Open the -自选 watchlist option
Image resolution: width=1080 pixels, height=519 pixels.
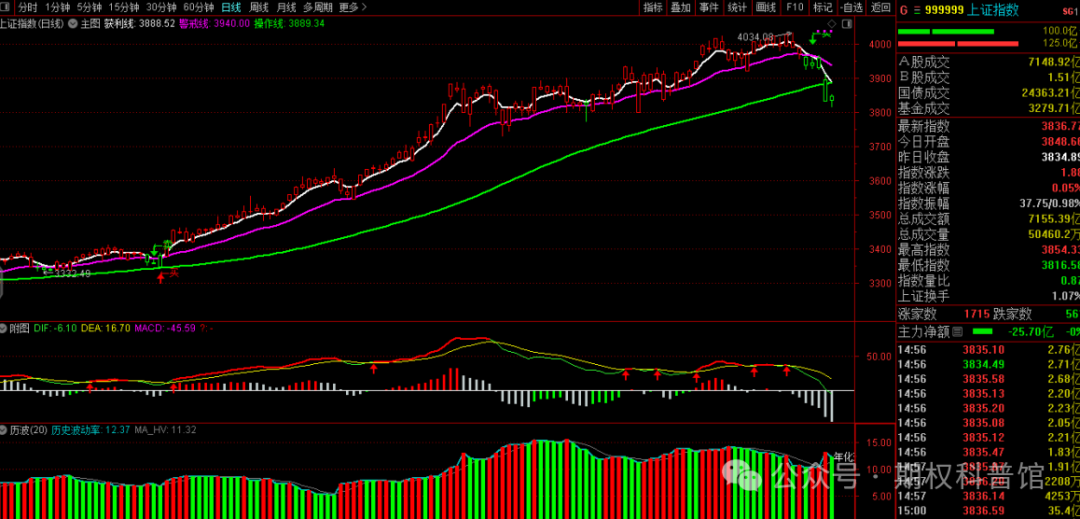click(x=851, y=7)
